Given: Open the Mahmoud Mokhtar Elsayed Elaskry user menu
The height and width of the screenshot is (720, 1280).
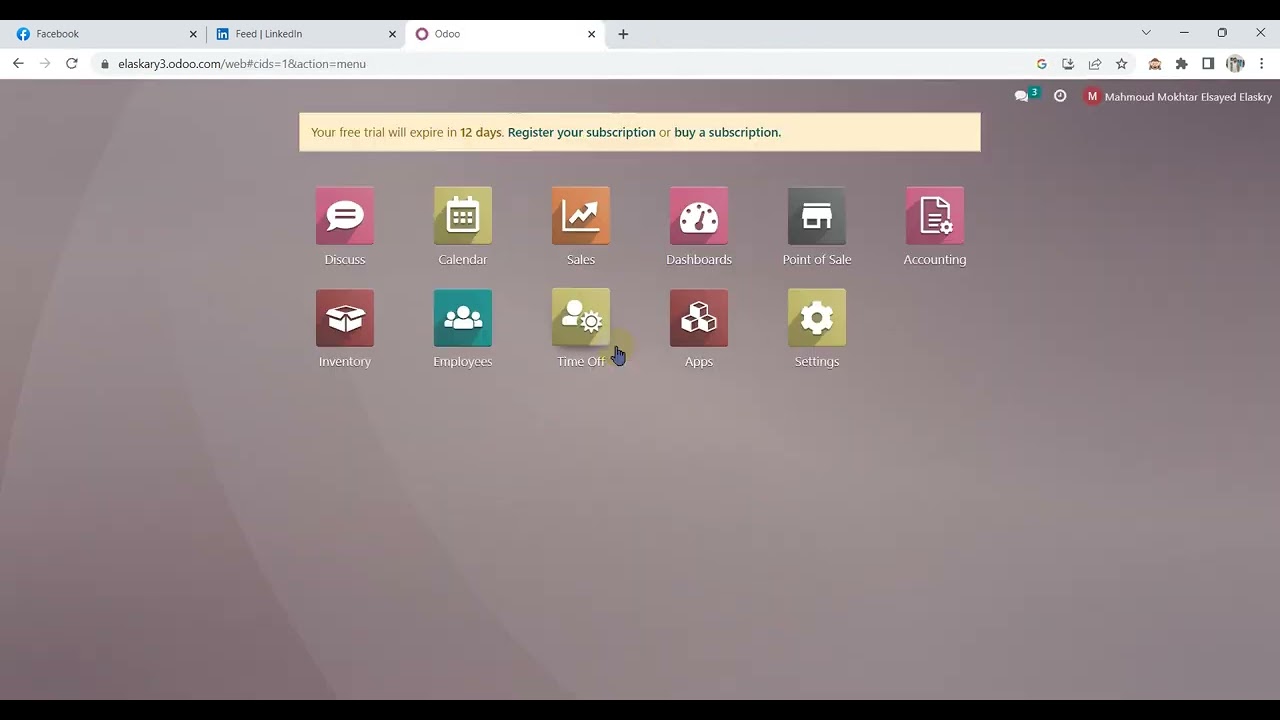Looking at the screenshot, I should tap(1178, 97).
